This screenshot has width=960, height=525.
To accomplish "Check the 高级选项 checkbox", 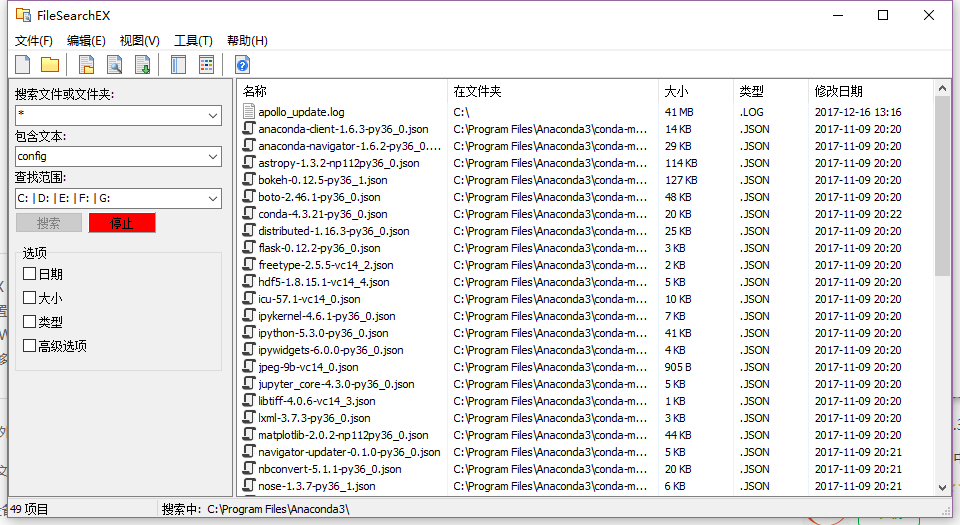I will pos(29,345).
